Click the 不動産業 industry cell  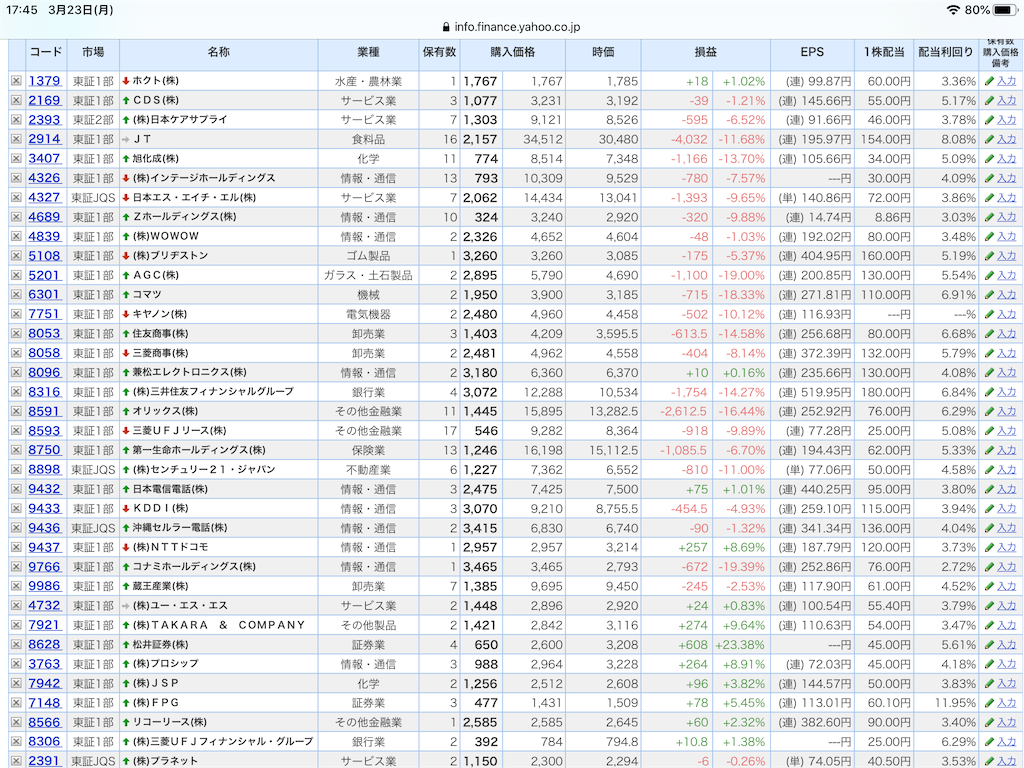point(368,470)
